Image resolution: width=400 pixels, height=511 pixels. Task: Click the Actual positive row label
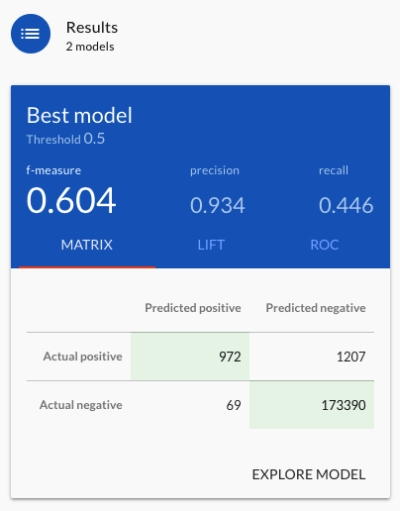coord(83,357)
